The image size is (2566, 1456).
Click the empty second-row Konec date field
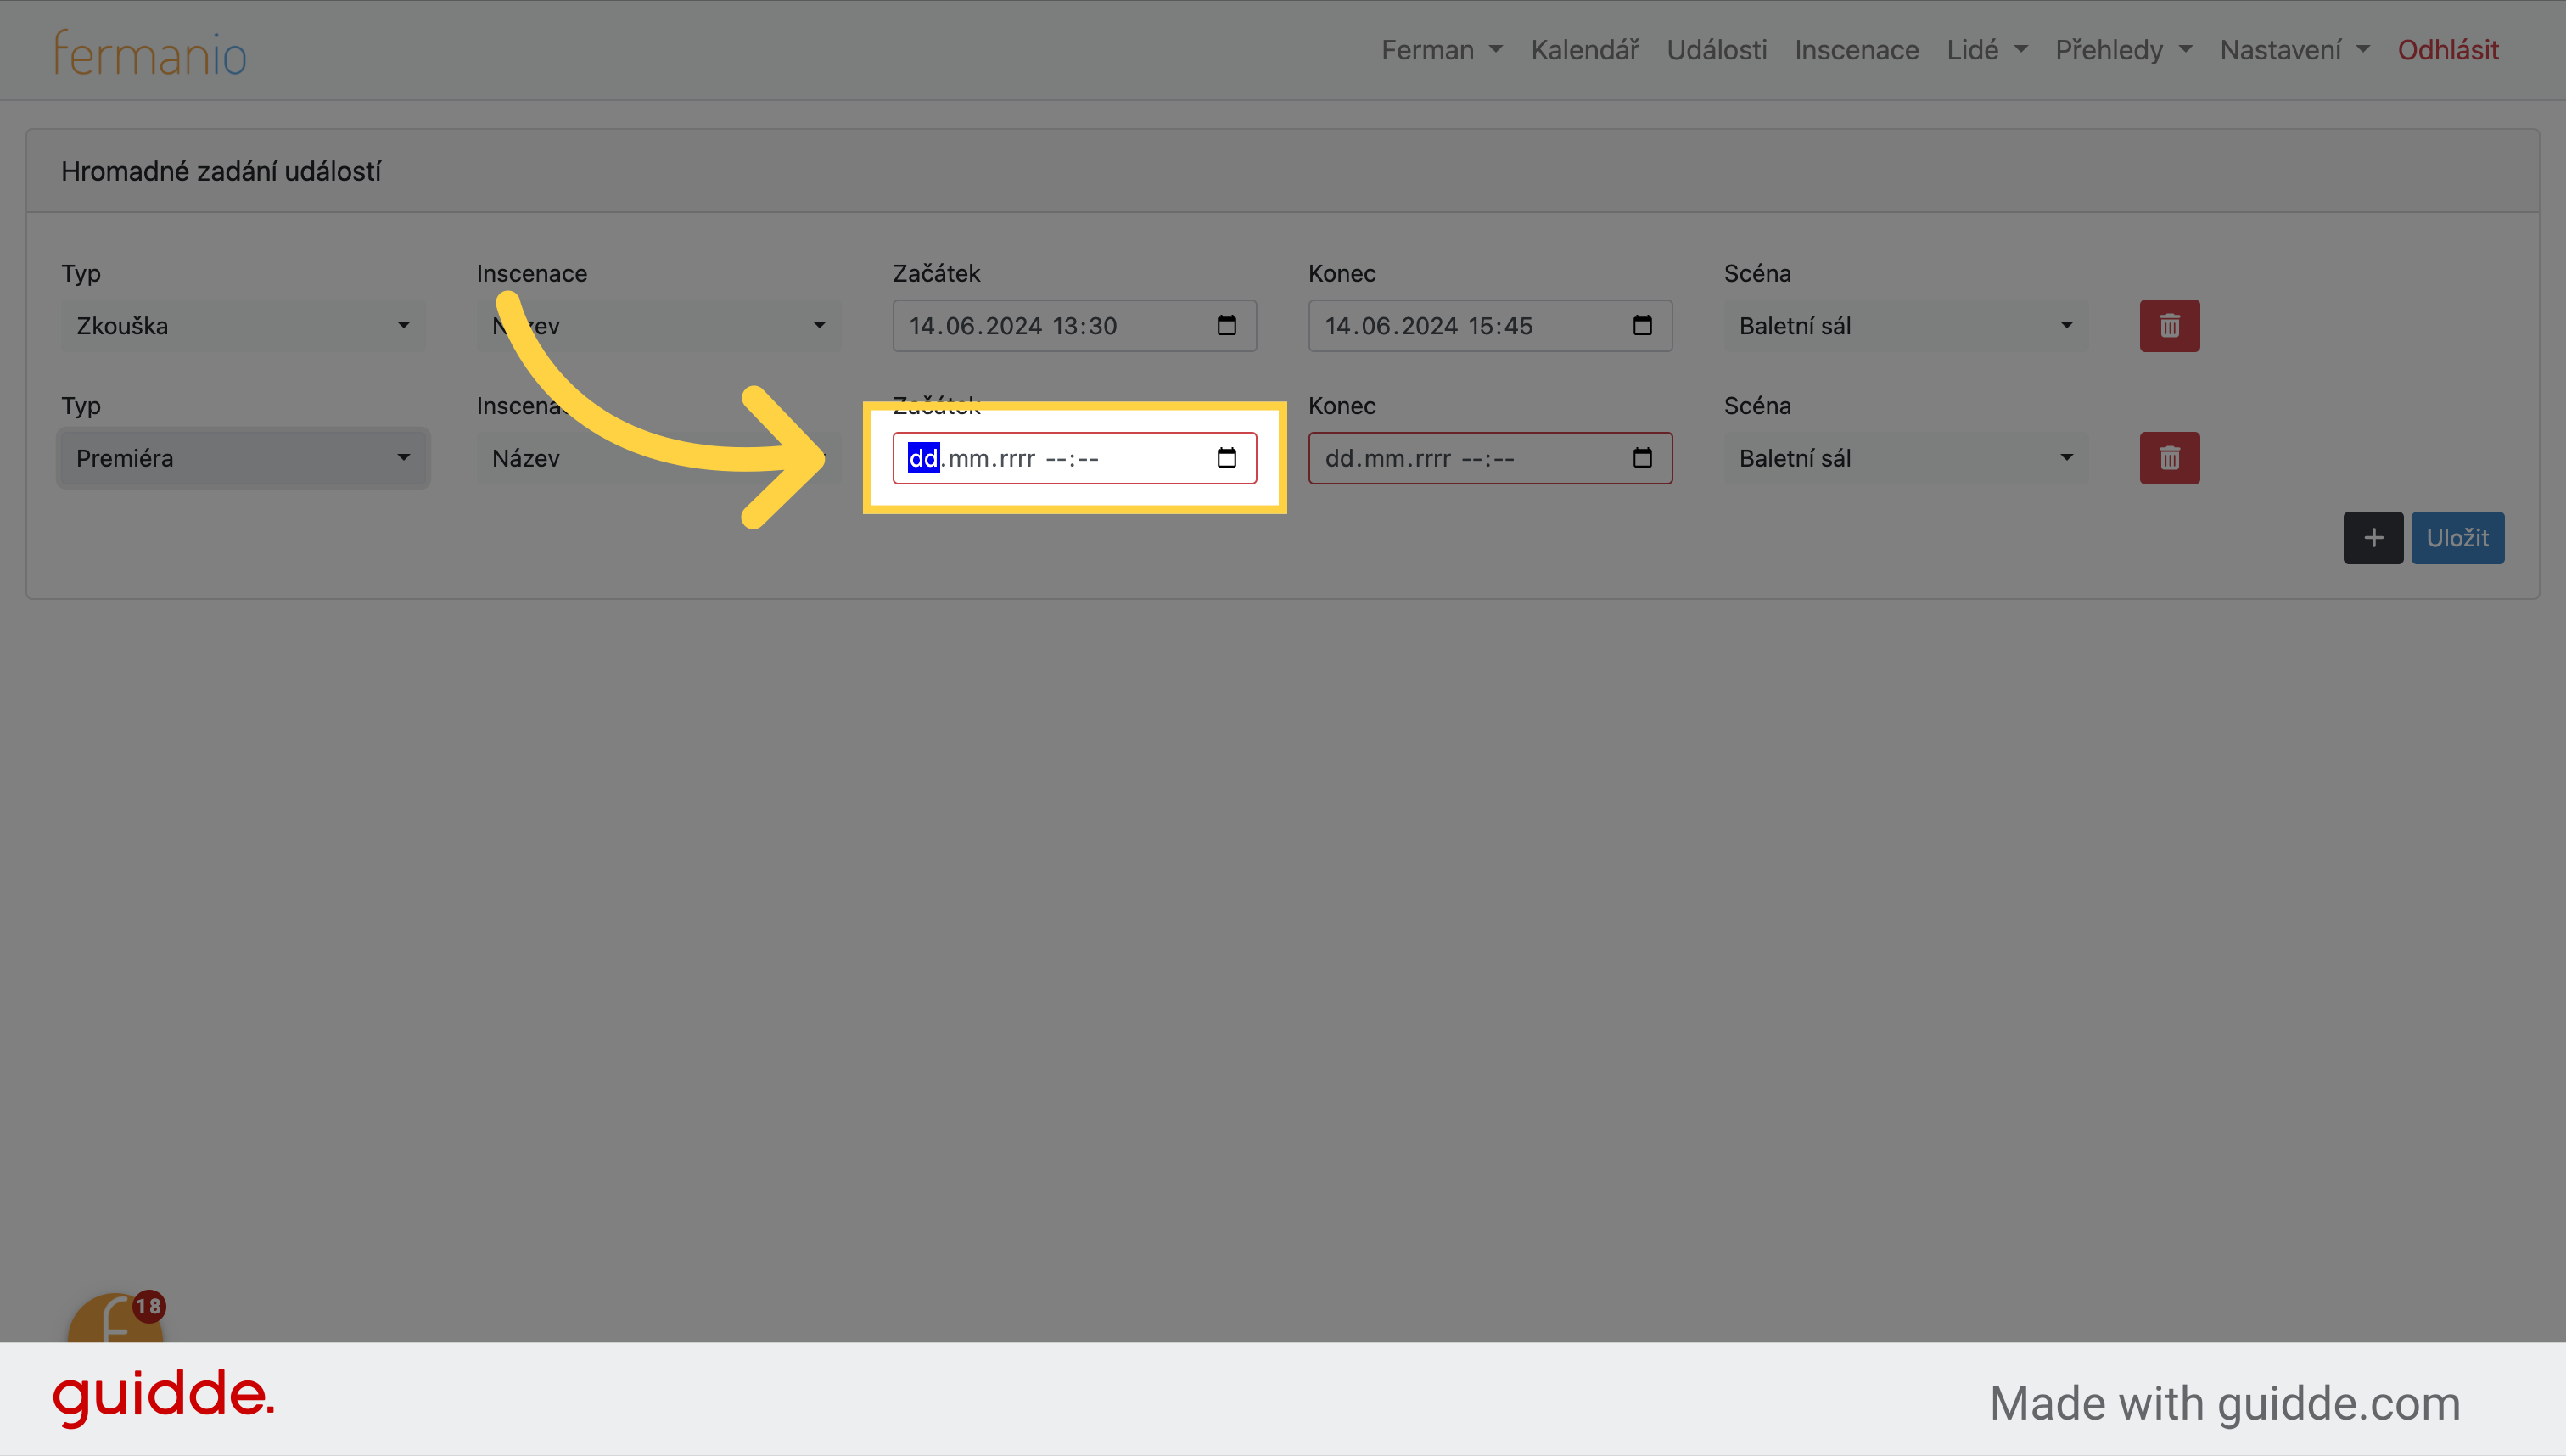pos(1490,458)
